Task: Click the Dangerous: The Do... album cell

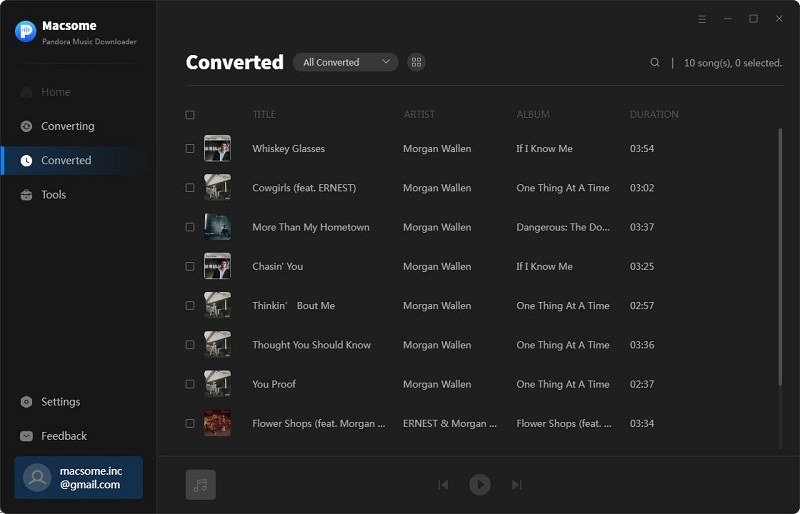Action: click(x=563, y=227)
